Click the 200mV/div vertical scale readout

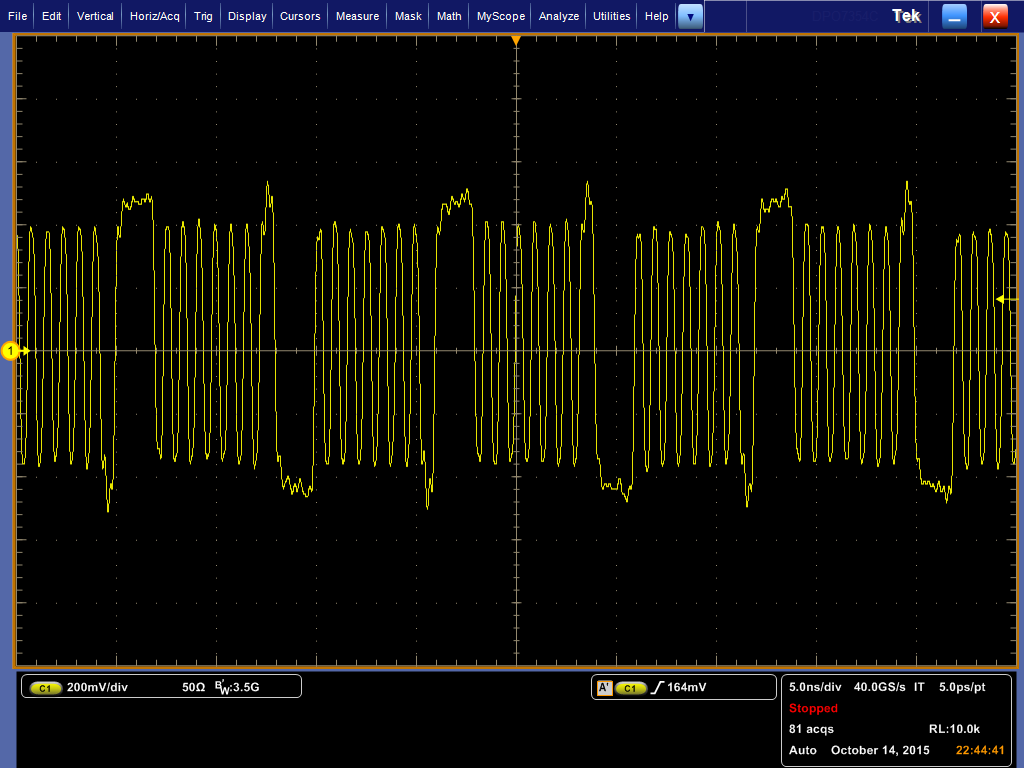click(x=97, y=688)
